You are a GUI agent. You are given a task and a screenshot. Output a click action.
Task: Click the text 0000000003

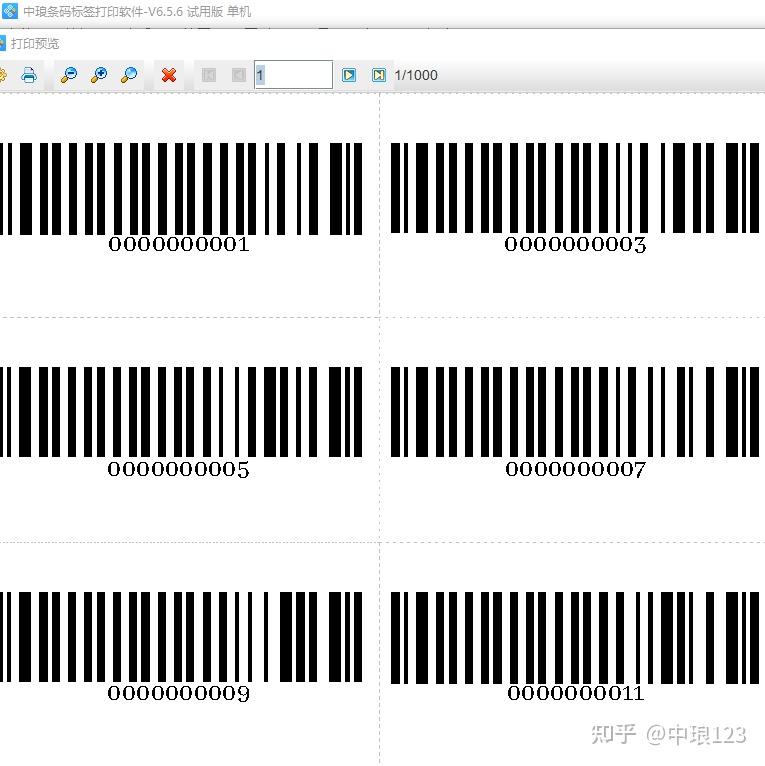pos(575,244)
